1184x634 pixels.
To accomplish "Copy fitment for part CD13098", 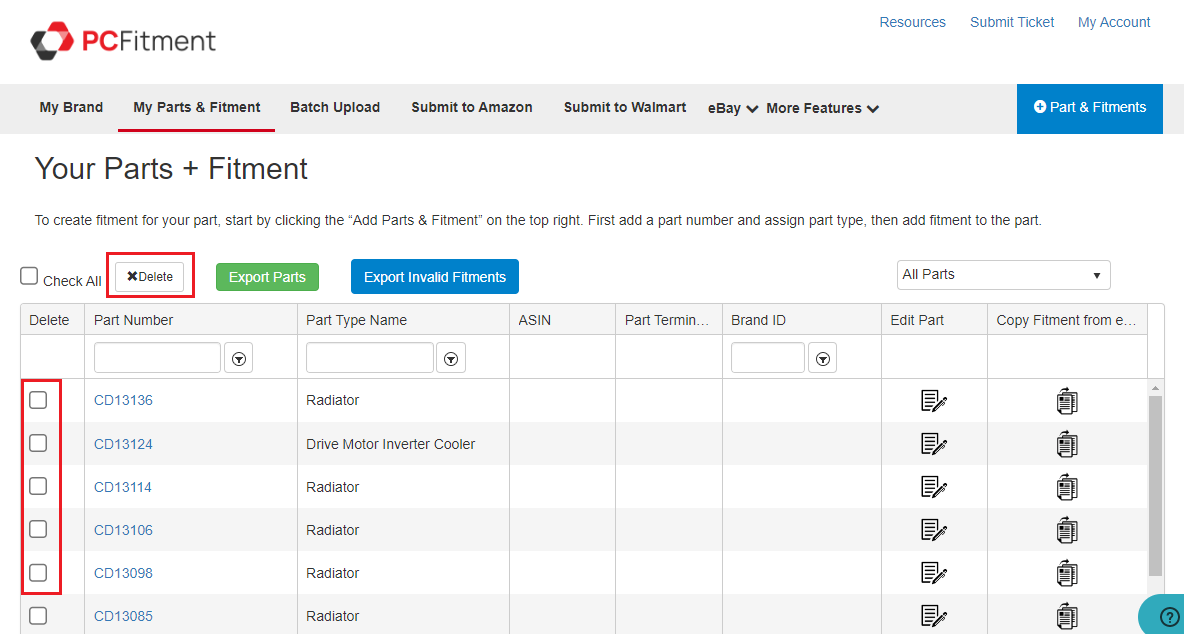I will (1067, 573).
